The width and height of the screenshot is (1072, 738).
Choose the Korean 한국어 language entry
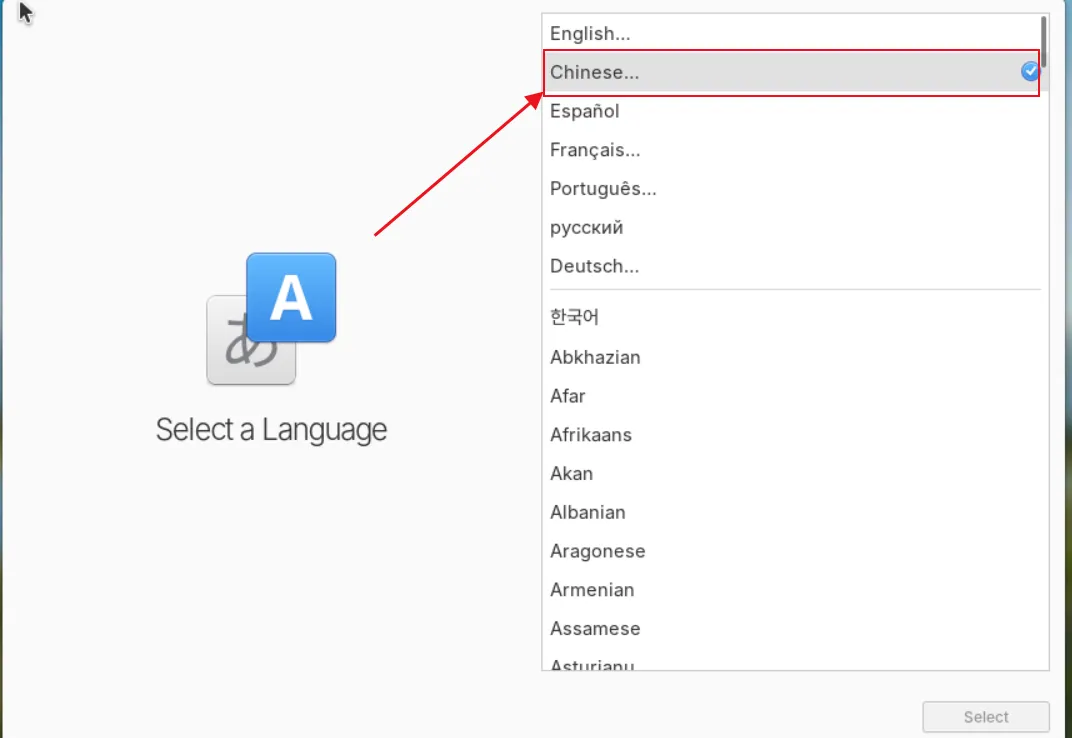pos(575,318)
